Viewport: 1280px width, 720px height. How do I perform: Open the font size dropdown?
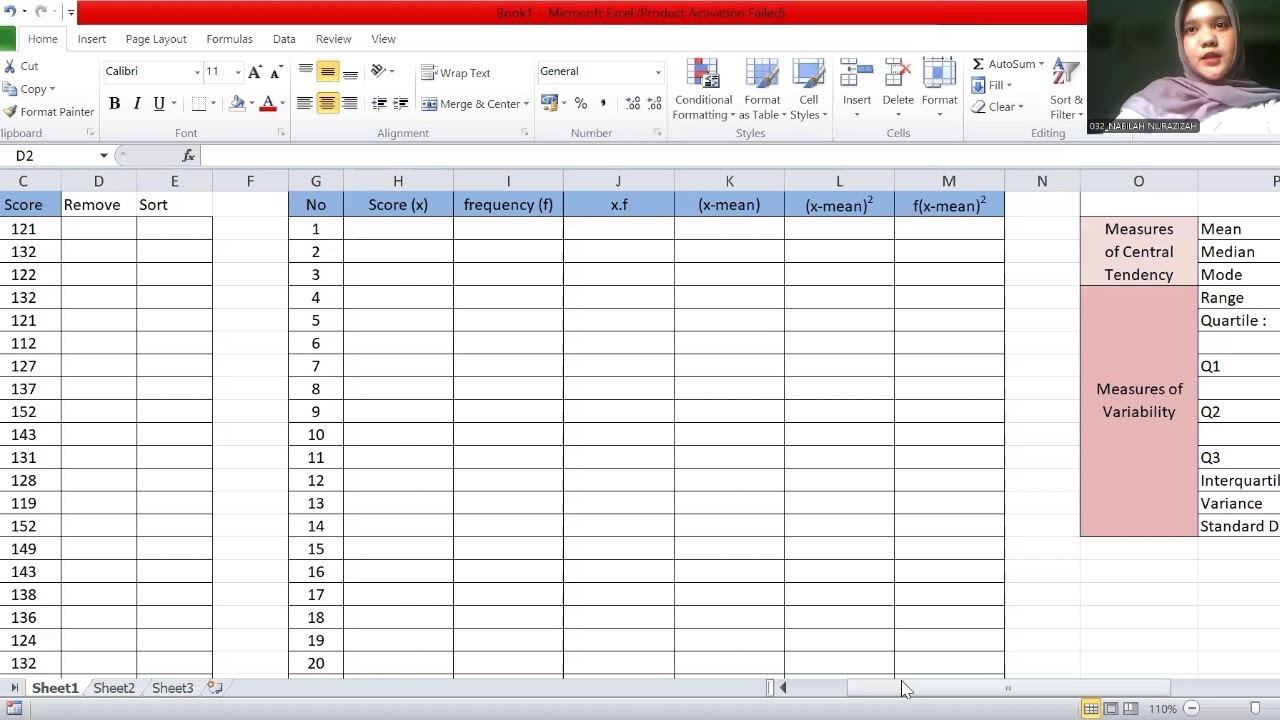pos(237,72)
